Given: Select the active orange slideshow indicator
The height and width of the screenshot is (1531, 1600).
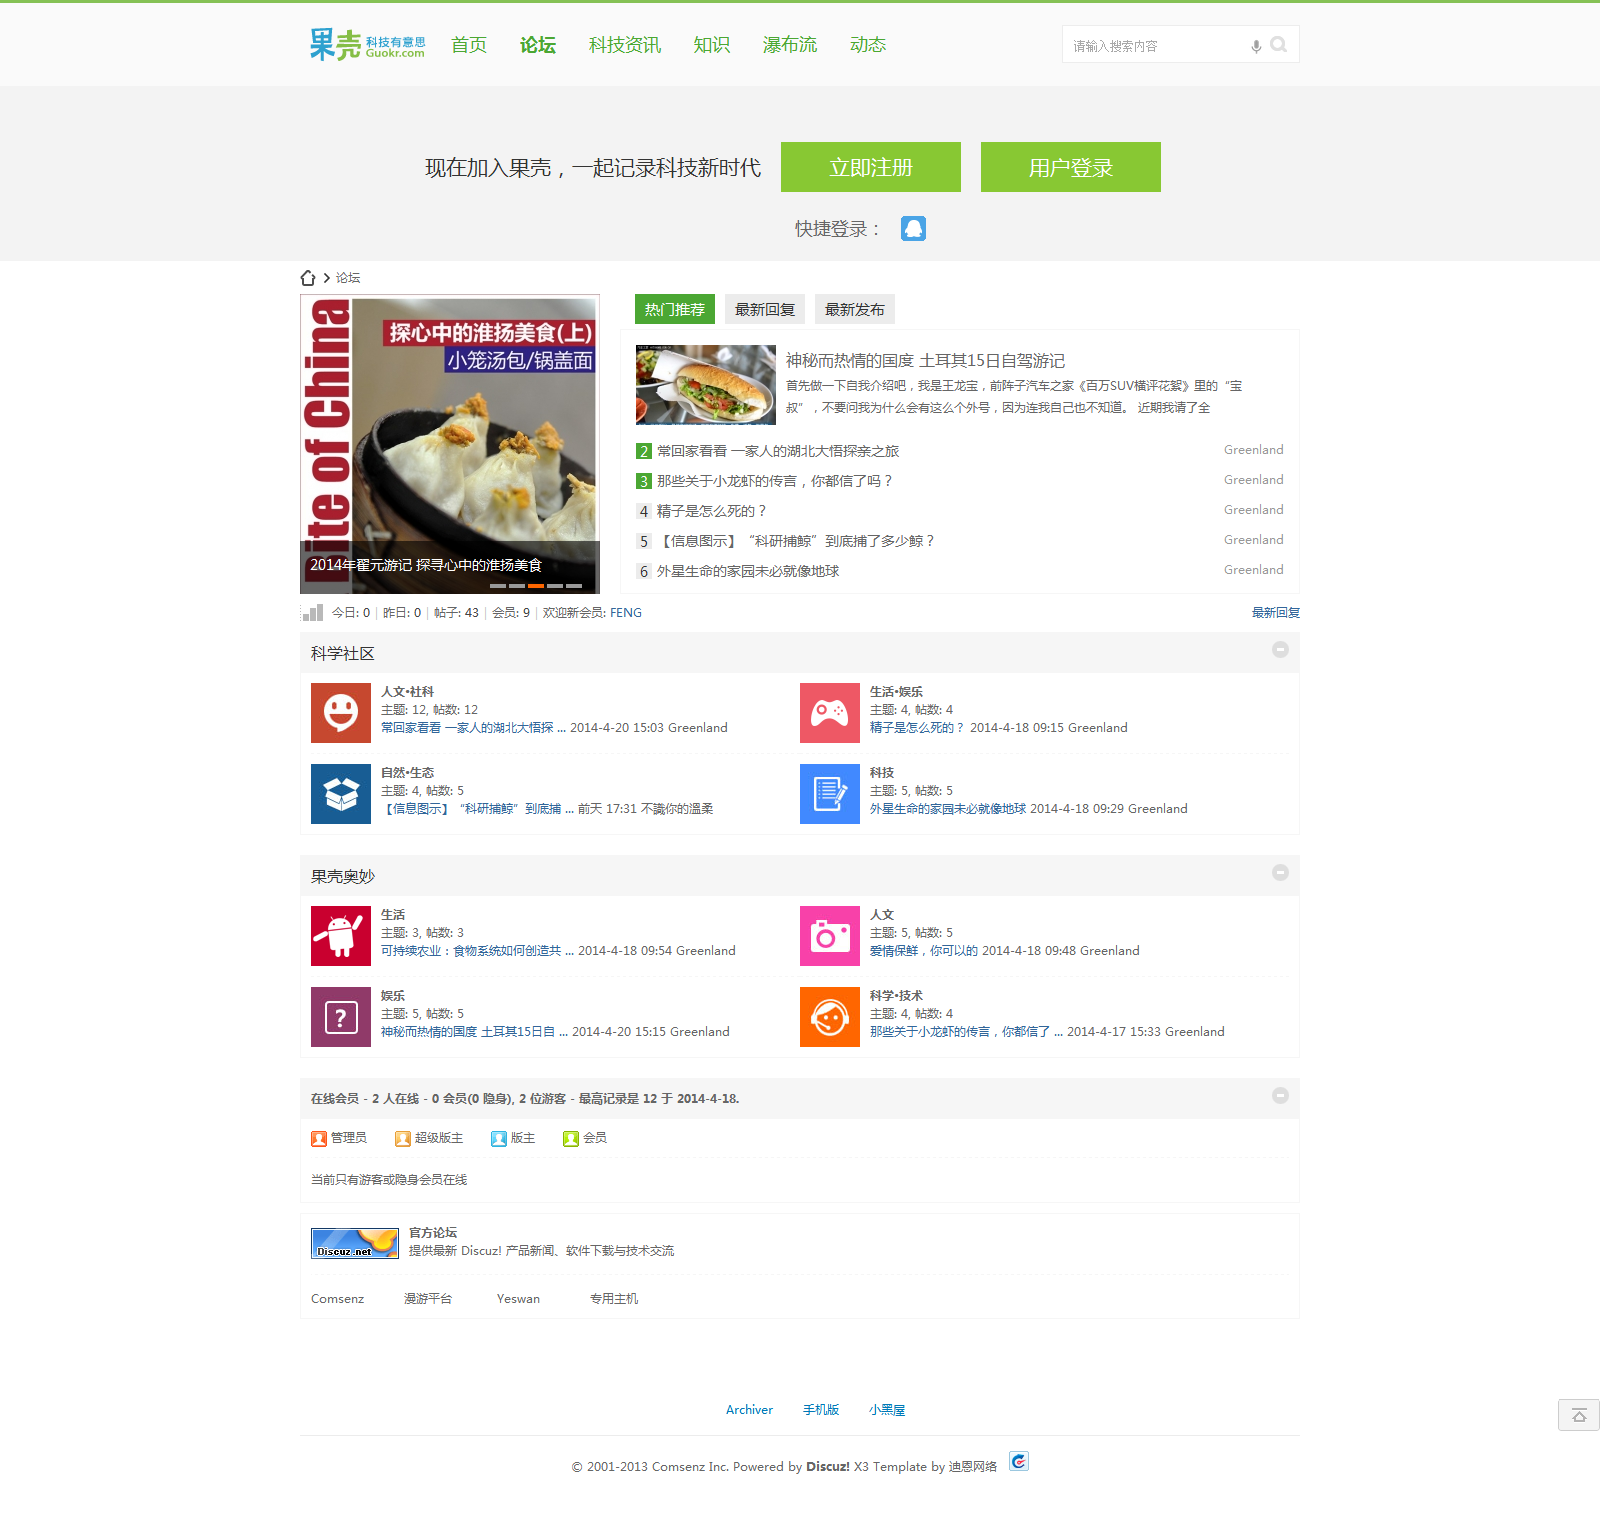Looking at the screenshot, I should click(536, 586).
